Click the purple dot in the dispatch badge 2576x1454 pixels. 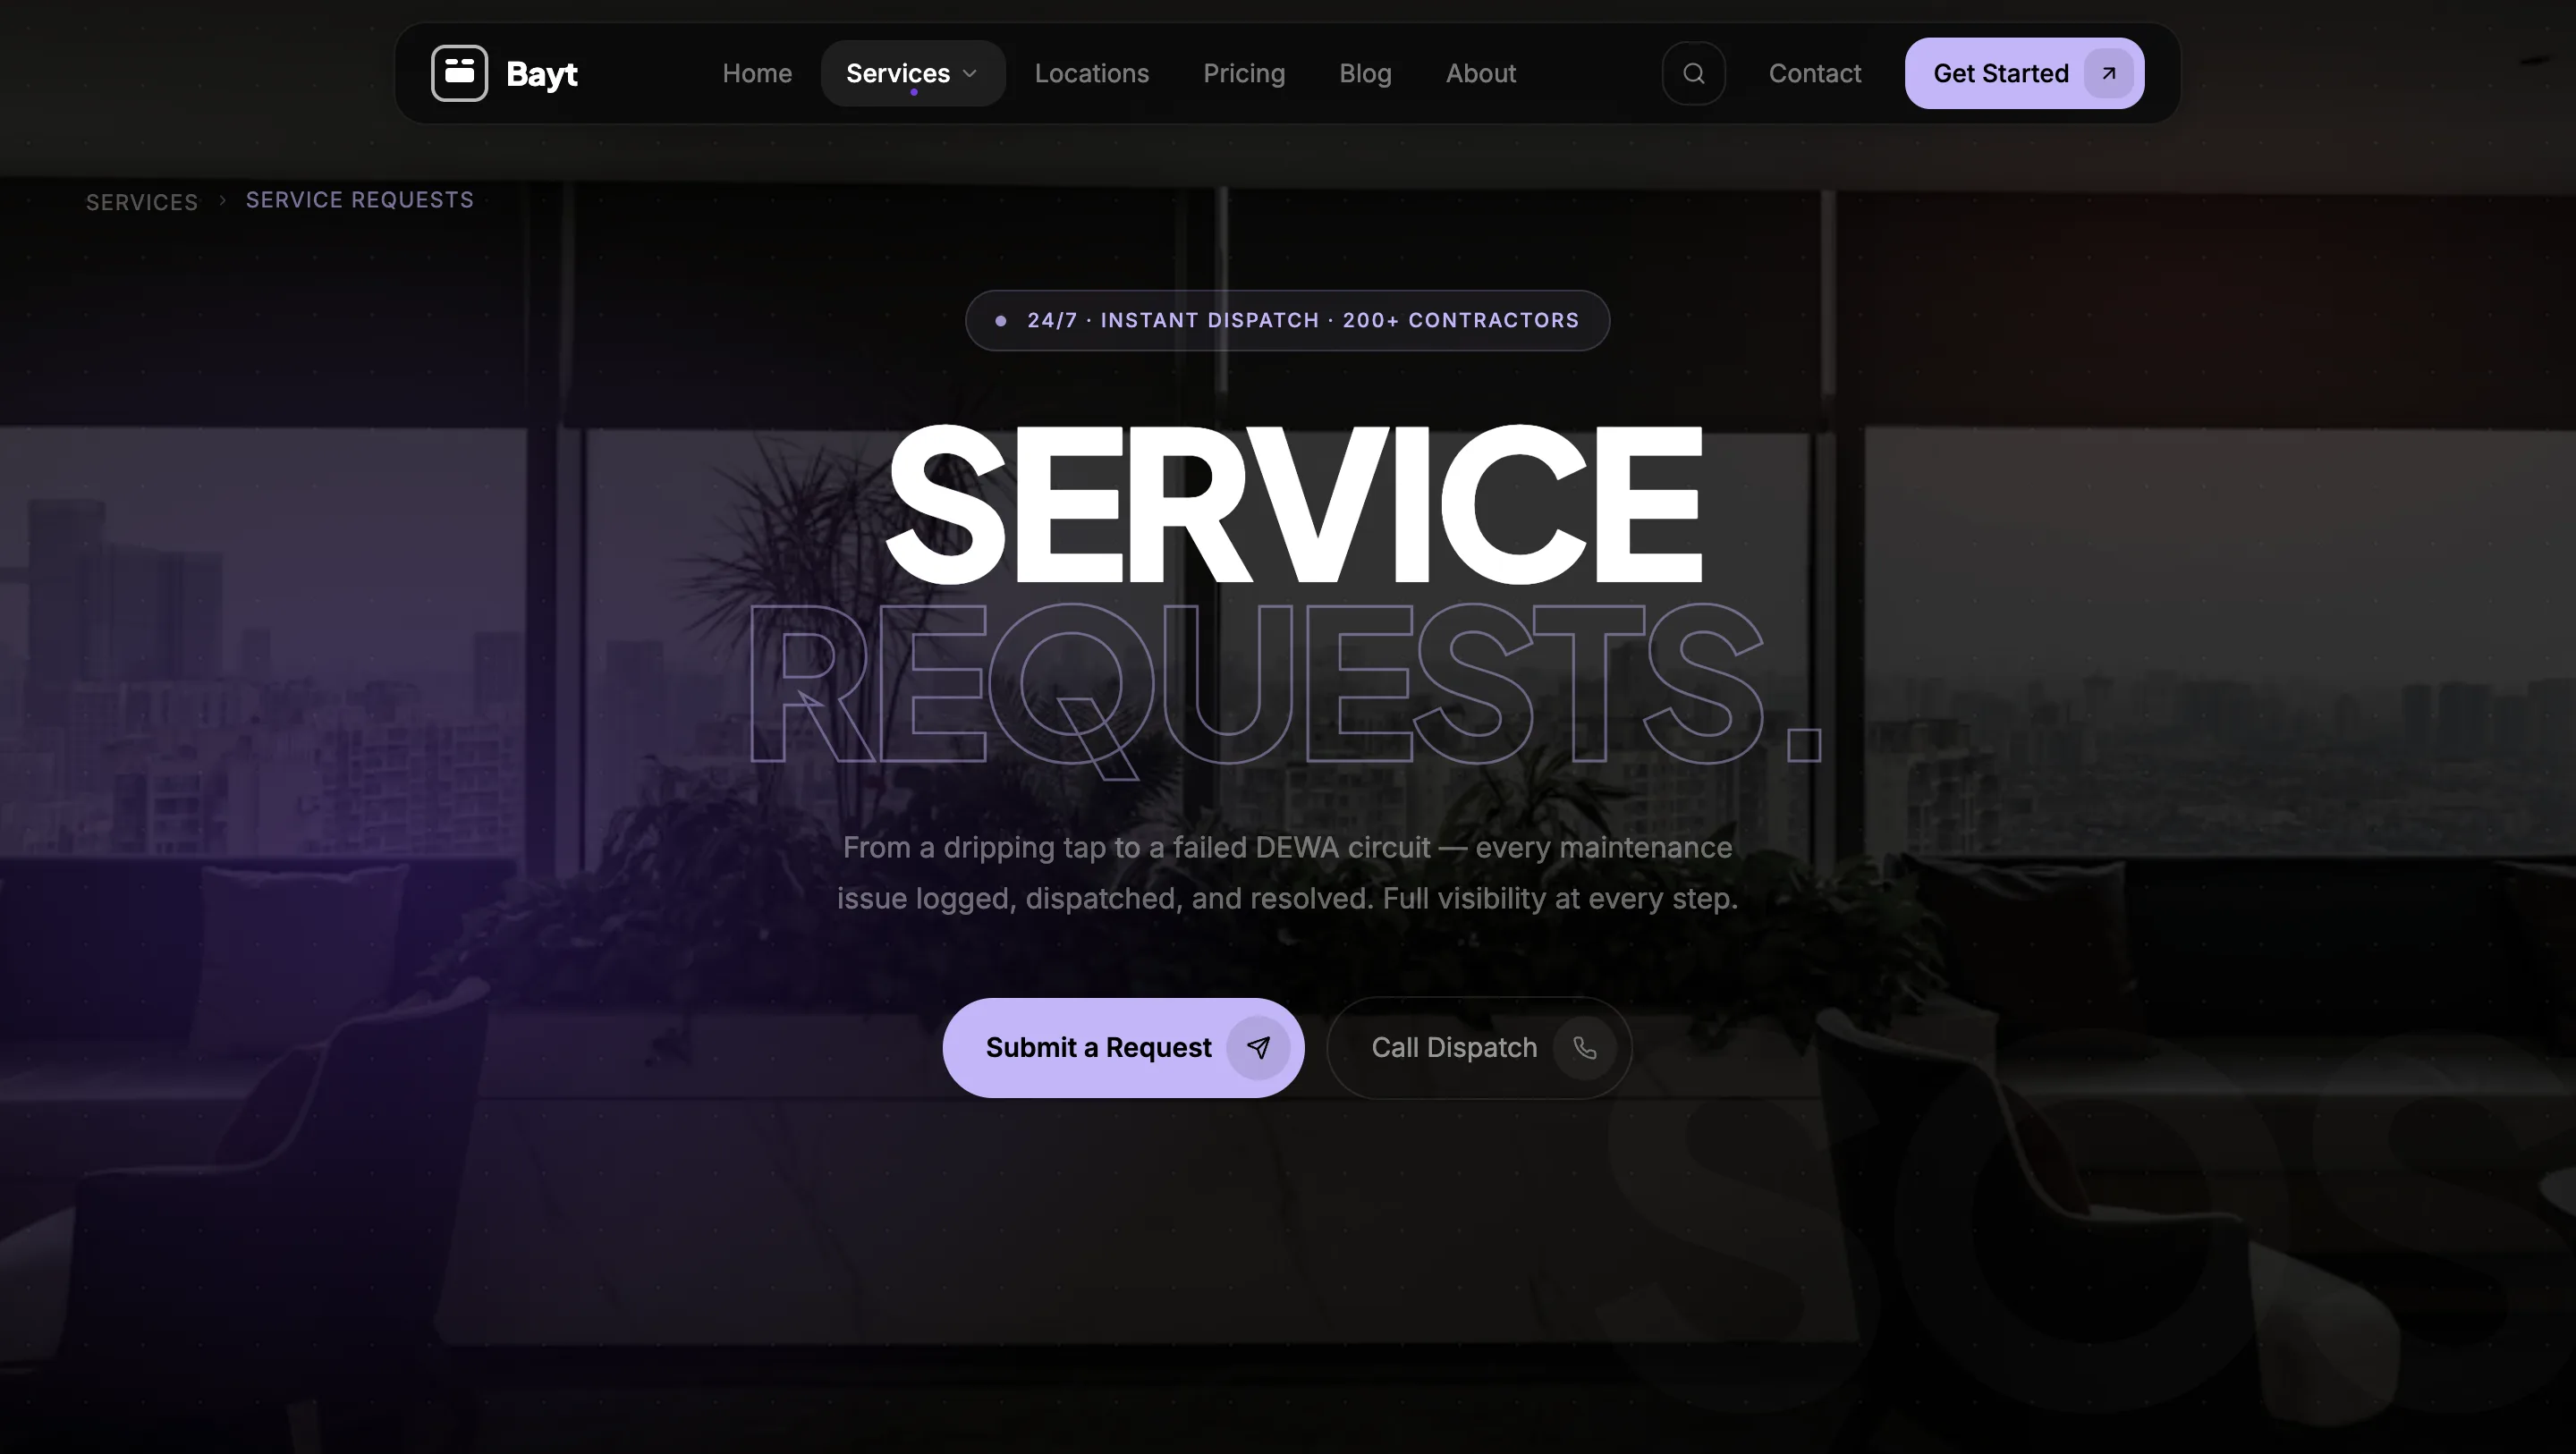[x=1001, y=320]
